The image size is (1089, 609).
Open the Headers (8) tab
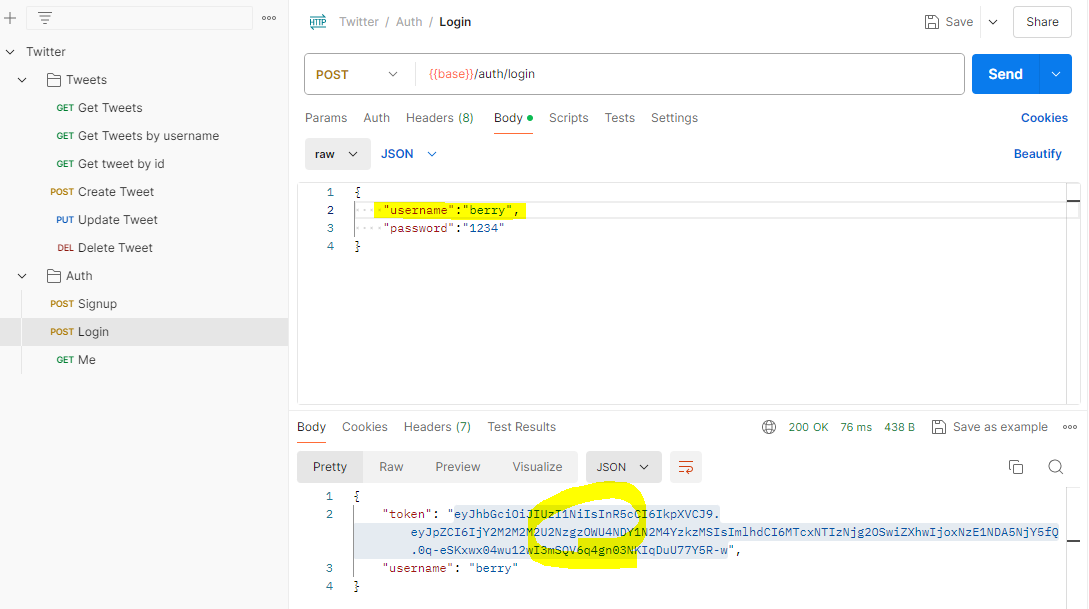440,118
